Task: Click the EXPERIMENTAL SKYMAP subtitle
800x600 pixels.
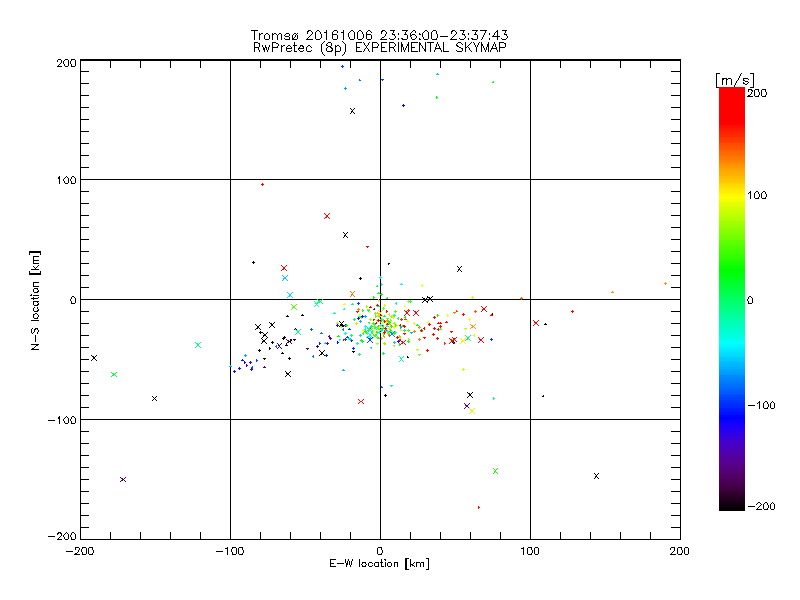Action: pyautogui.click(x=433, y=47)
